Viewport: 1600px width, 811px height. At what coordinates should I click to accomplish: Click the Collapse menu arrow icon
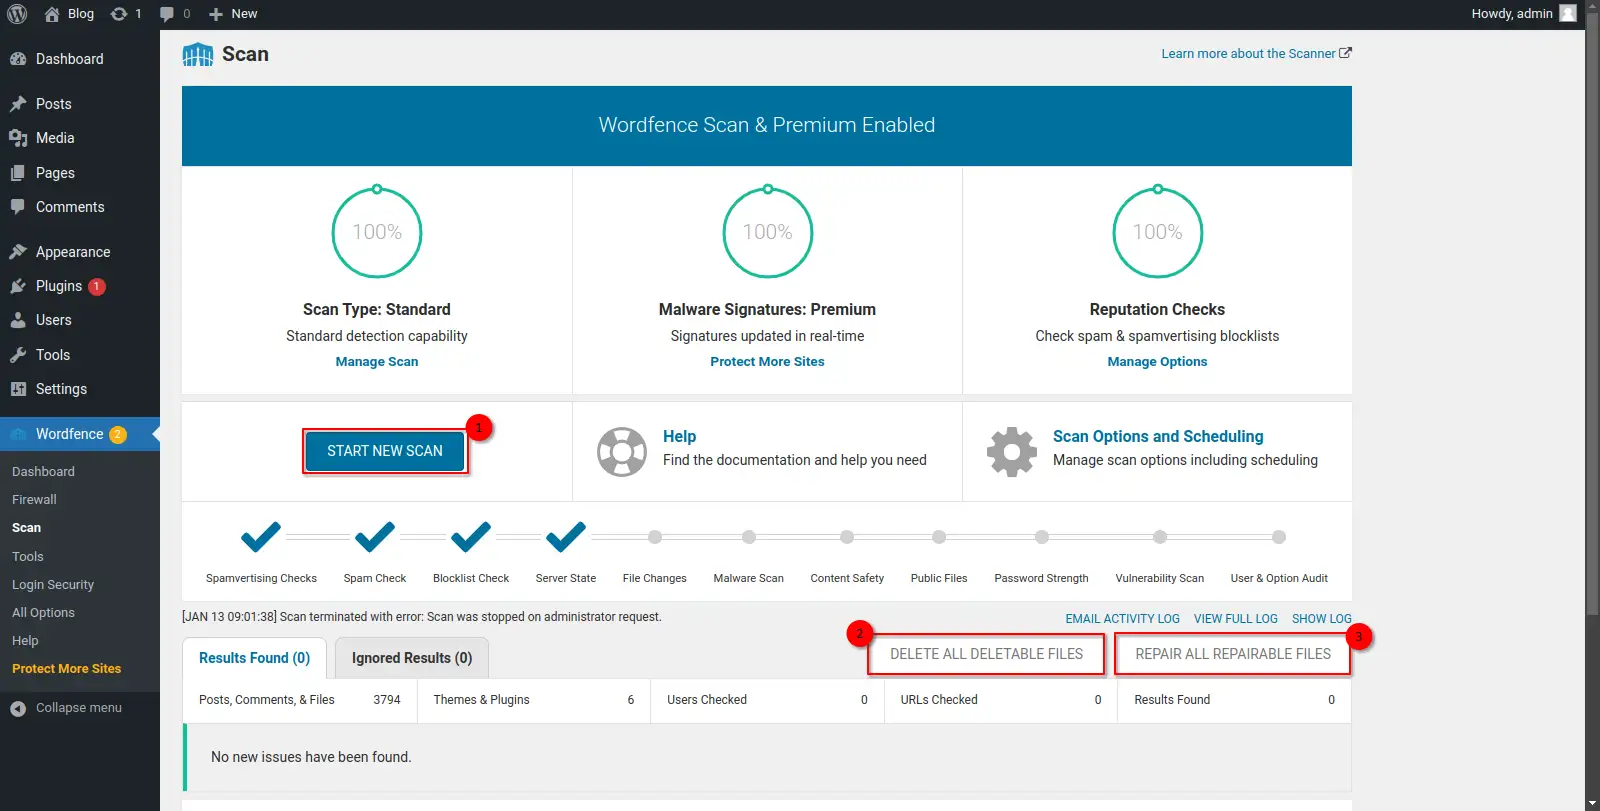click(18, 708)
